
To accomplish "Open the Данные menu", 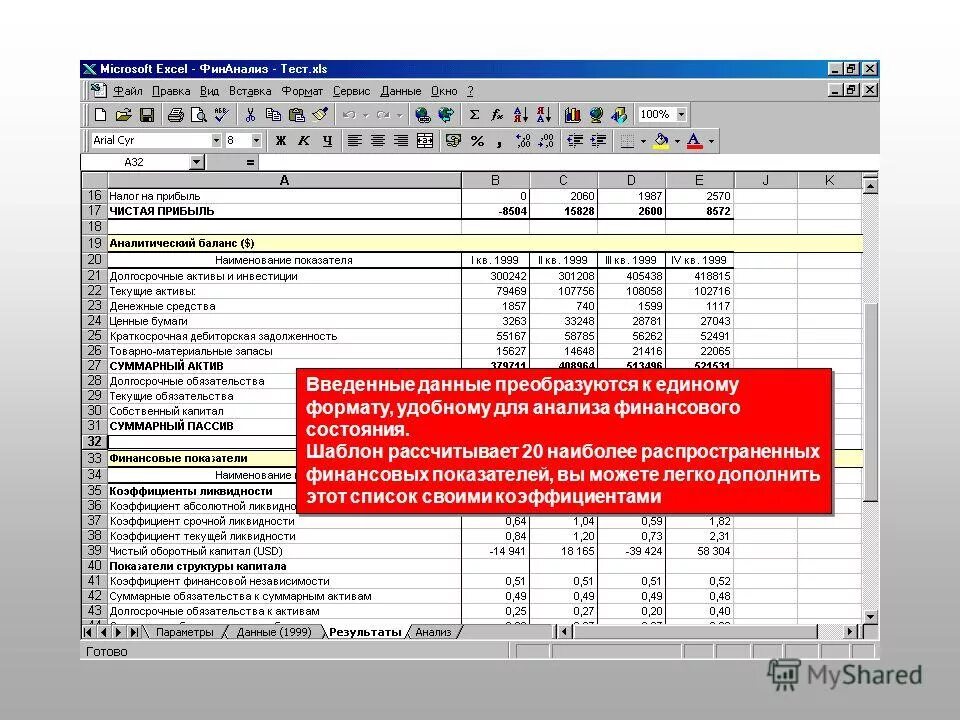I will (x=400, y=91).
